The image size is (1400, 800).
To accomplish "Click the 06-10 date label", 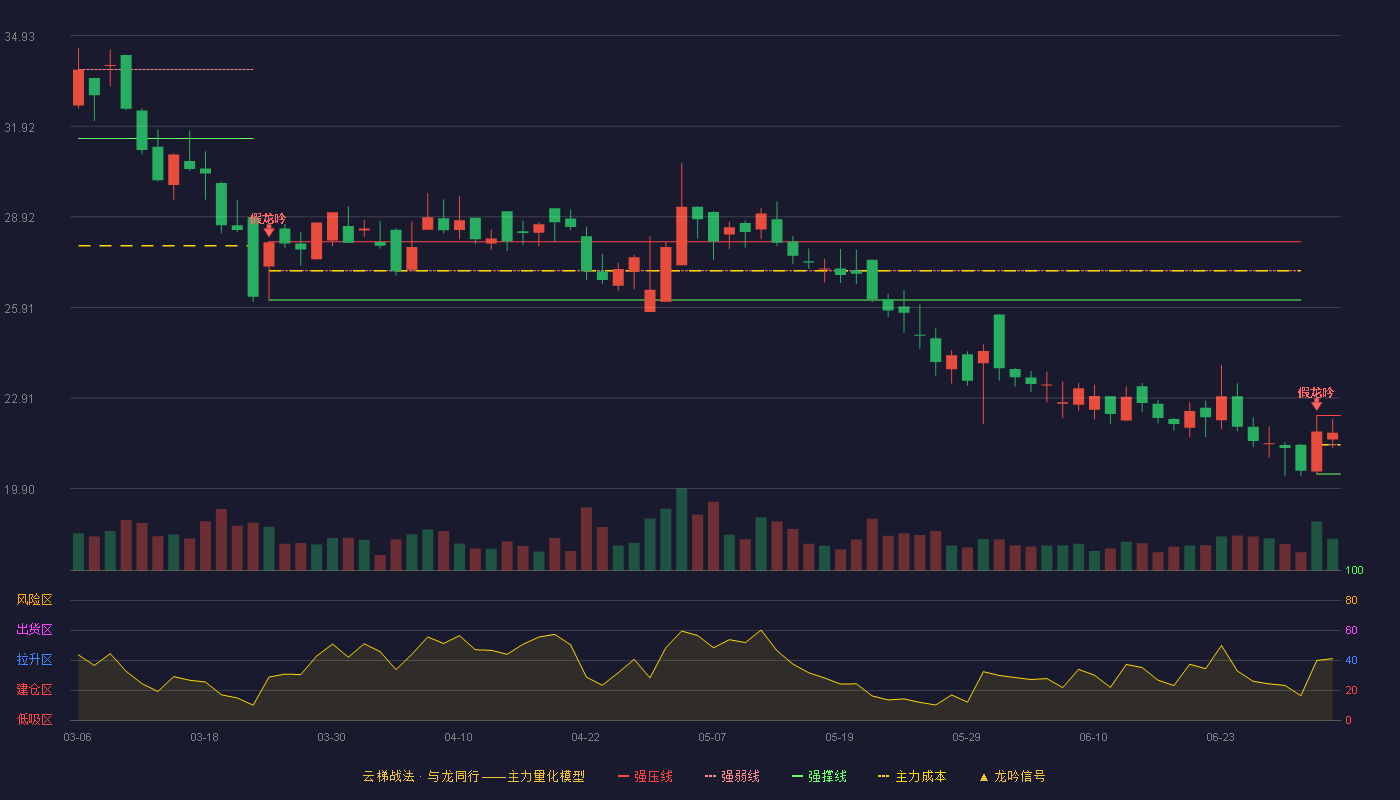I will [1093, 737].
